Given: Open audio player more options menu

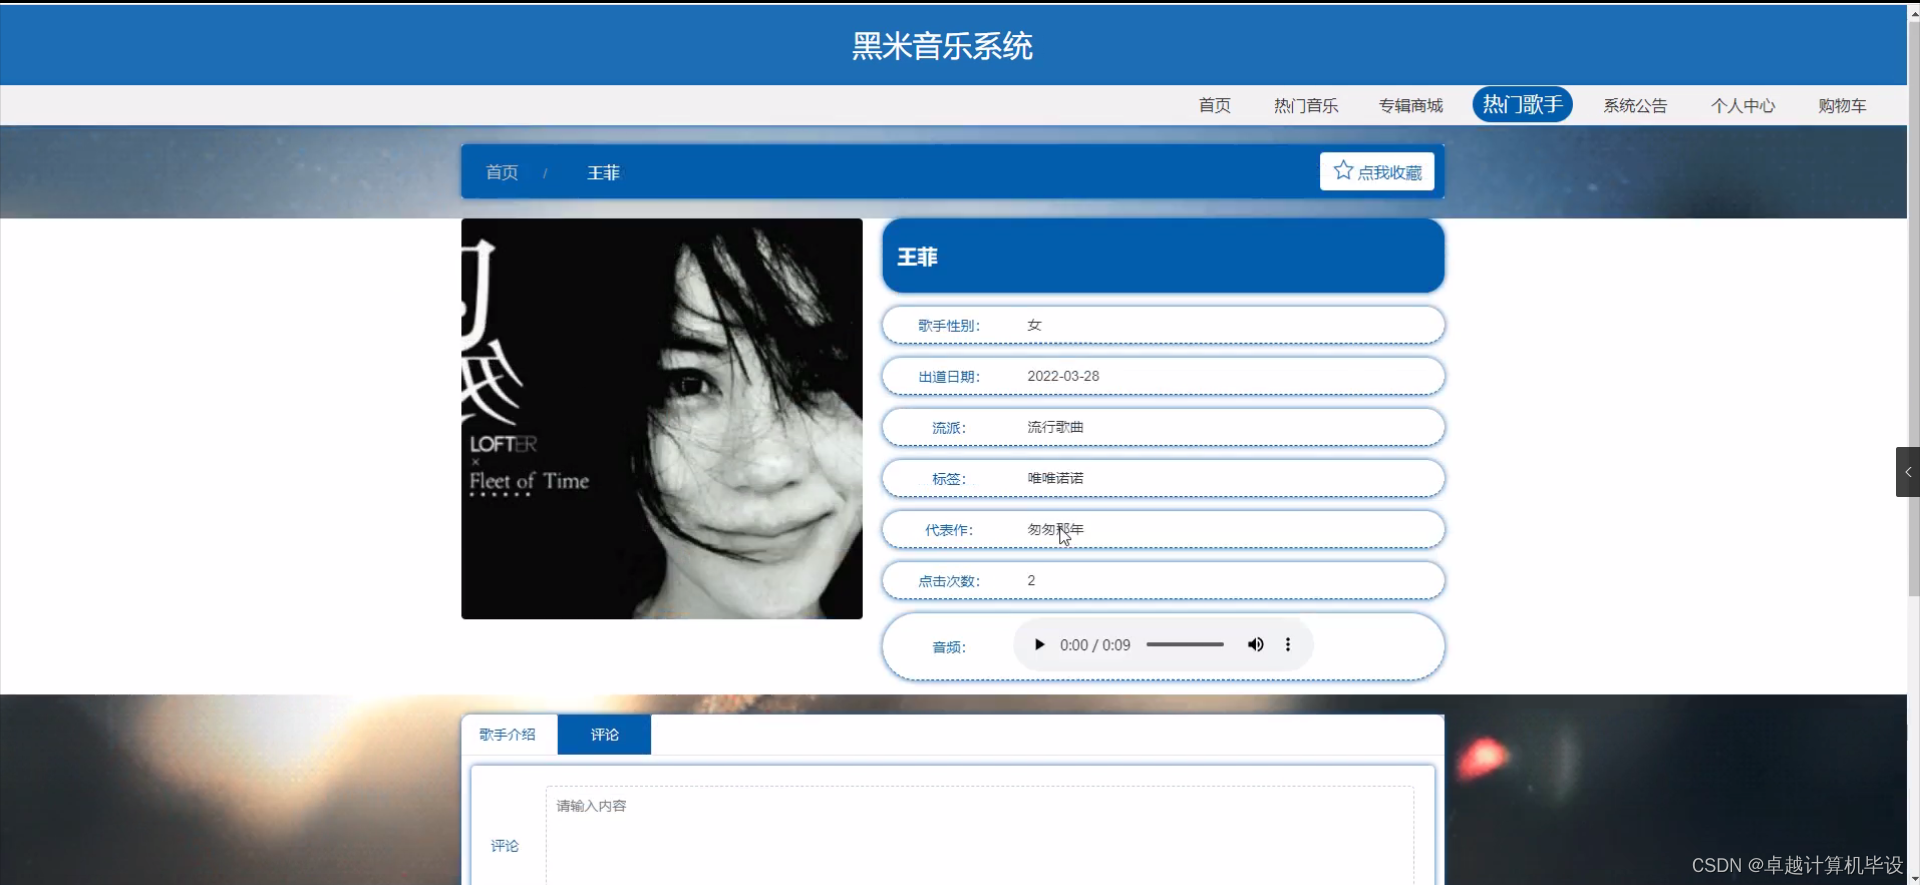Looking at the screenshot, I should (x=1288, y=645).
